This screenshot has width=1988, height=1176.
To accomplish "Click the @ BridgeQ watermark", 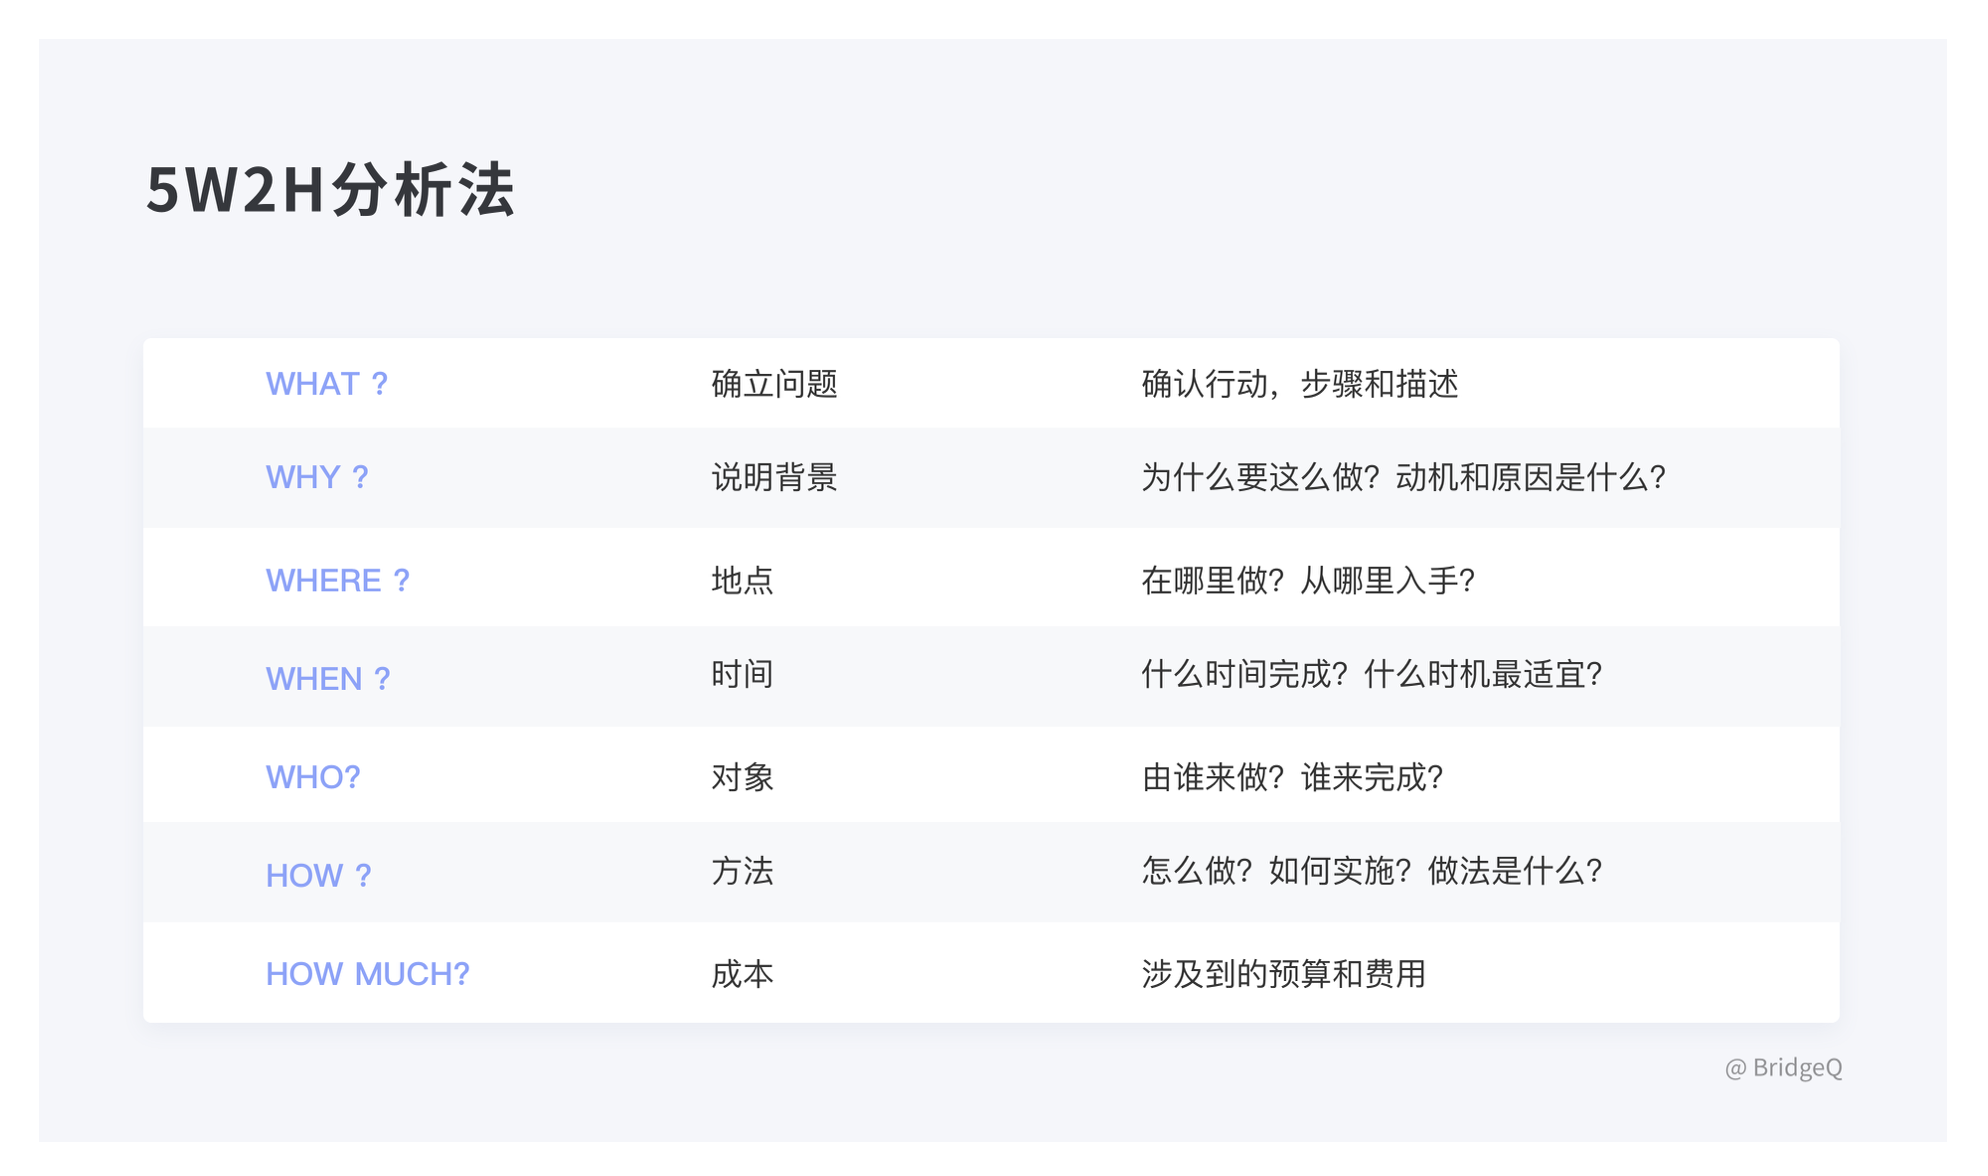I will coord(1783,1068).
